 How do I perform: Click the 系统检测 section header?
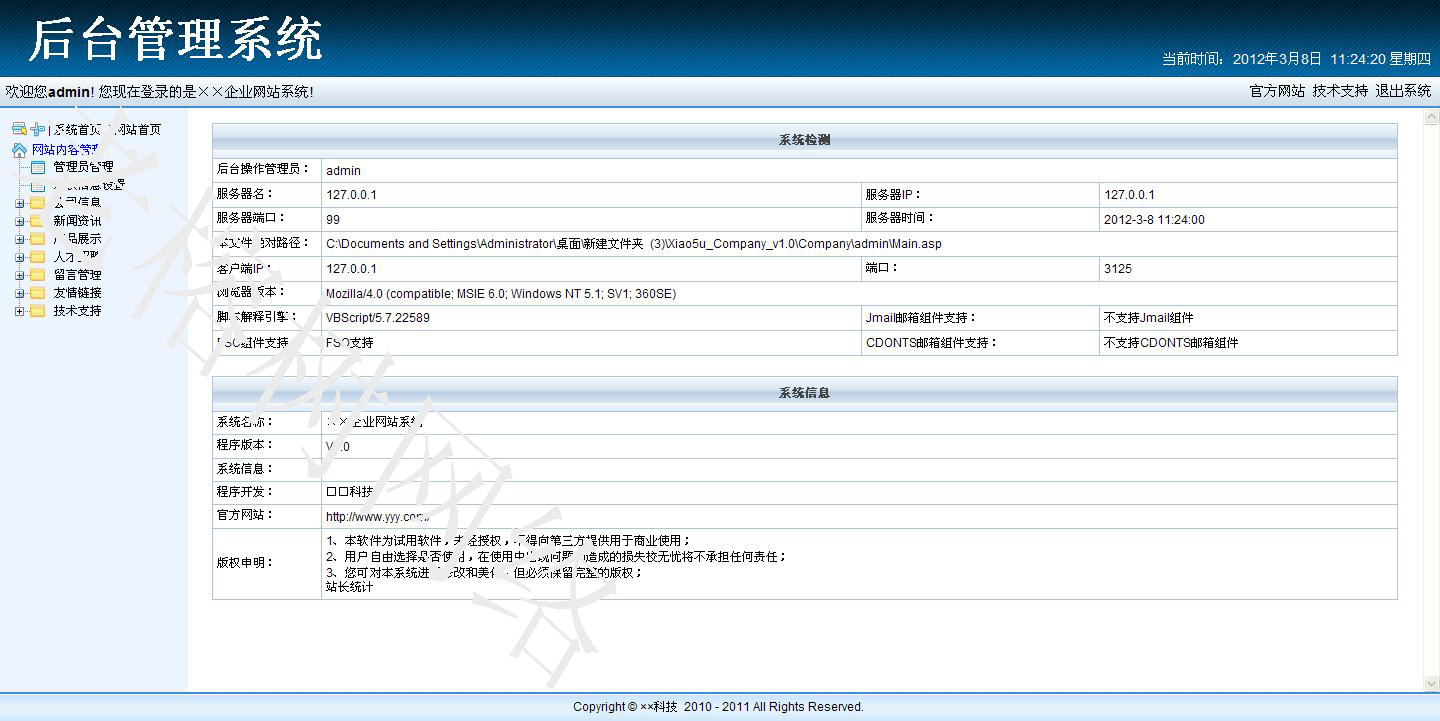pyautogui.click(x=804, y=140)
